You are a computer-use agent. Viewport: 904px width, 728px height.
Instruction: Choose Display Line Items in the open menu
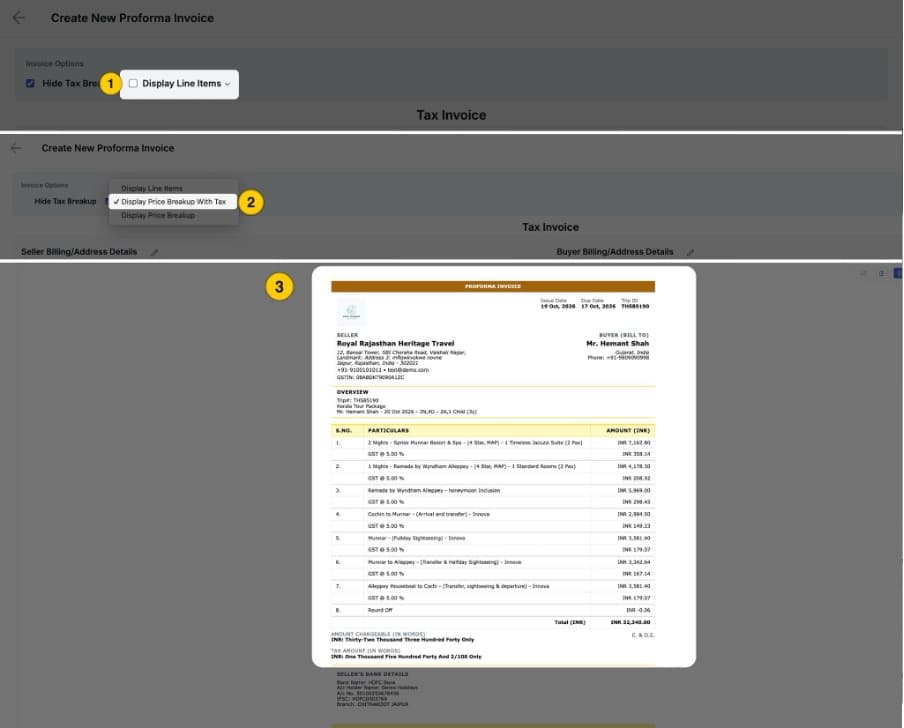[152, 188]
